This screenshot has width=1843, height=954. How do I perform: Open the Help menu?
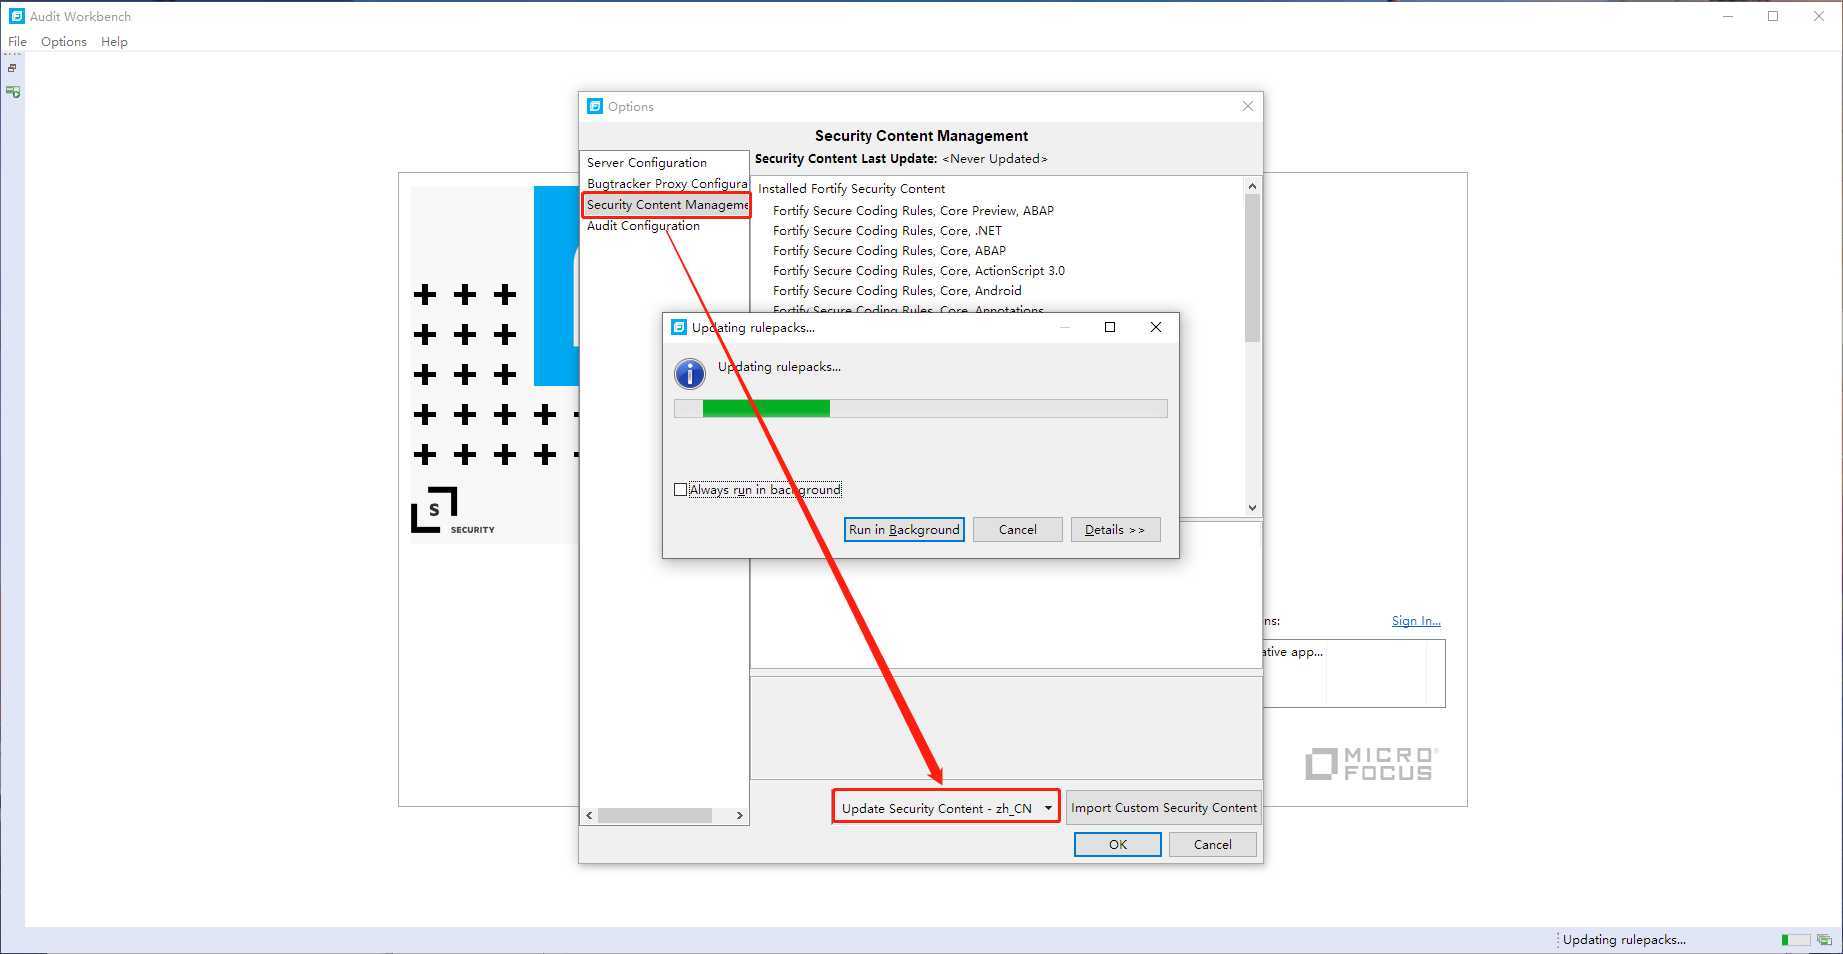point(114,42)
